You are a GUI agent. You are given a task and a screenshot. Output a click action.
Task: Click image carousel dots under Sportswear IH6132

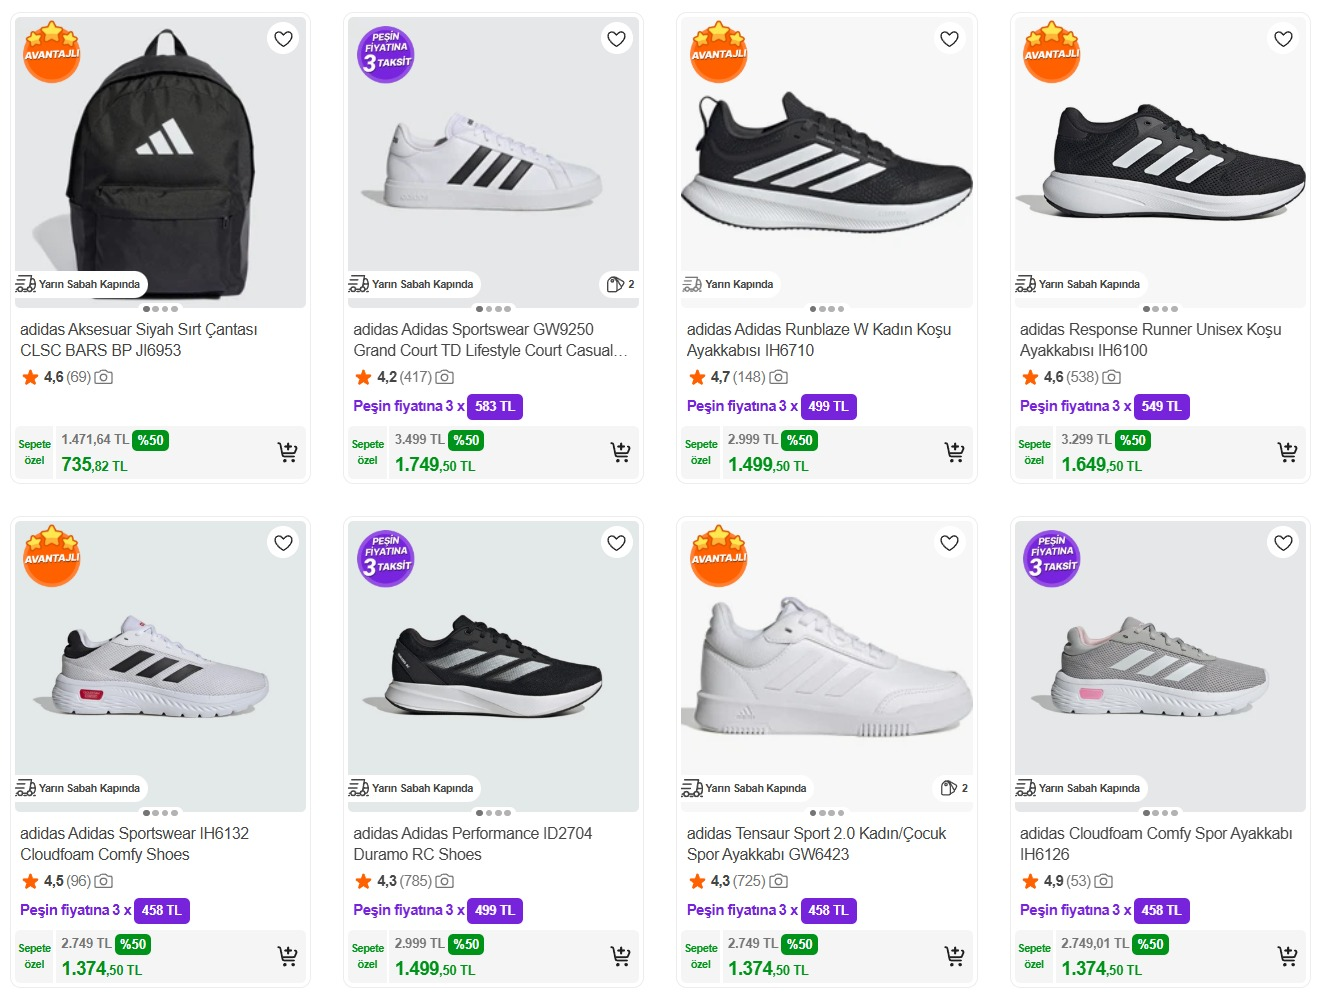coord(160,813)
